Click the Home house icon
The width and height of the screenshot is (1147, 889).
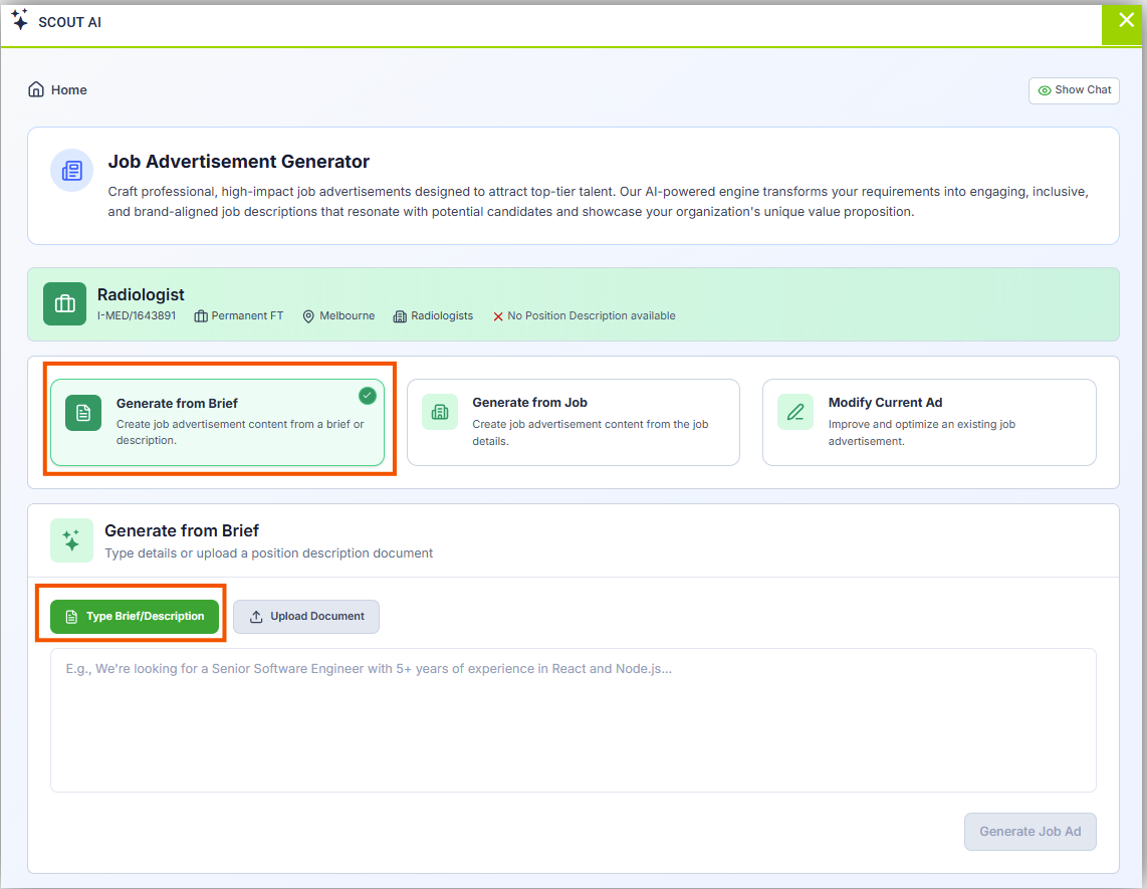click(x=36, y=90)
